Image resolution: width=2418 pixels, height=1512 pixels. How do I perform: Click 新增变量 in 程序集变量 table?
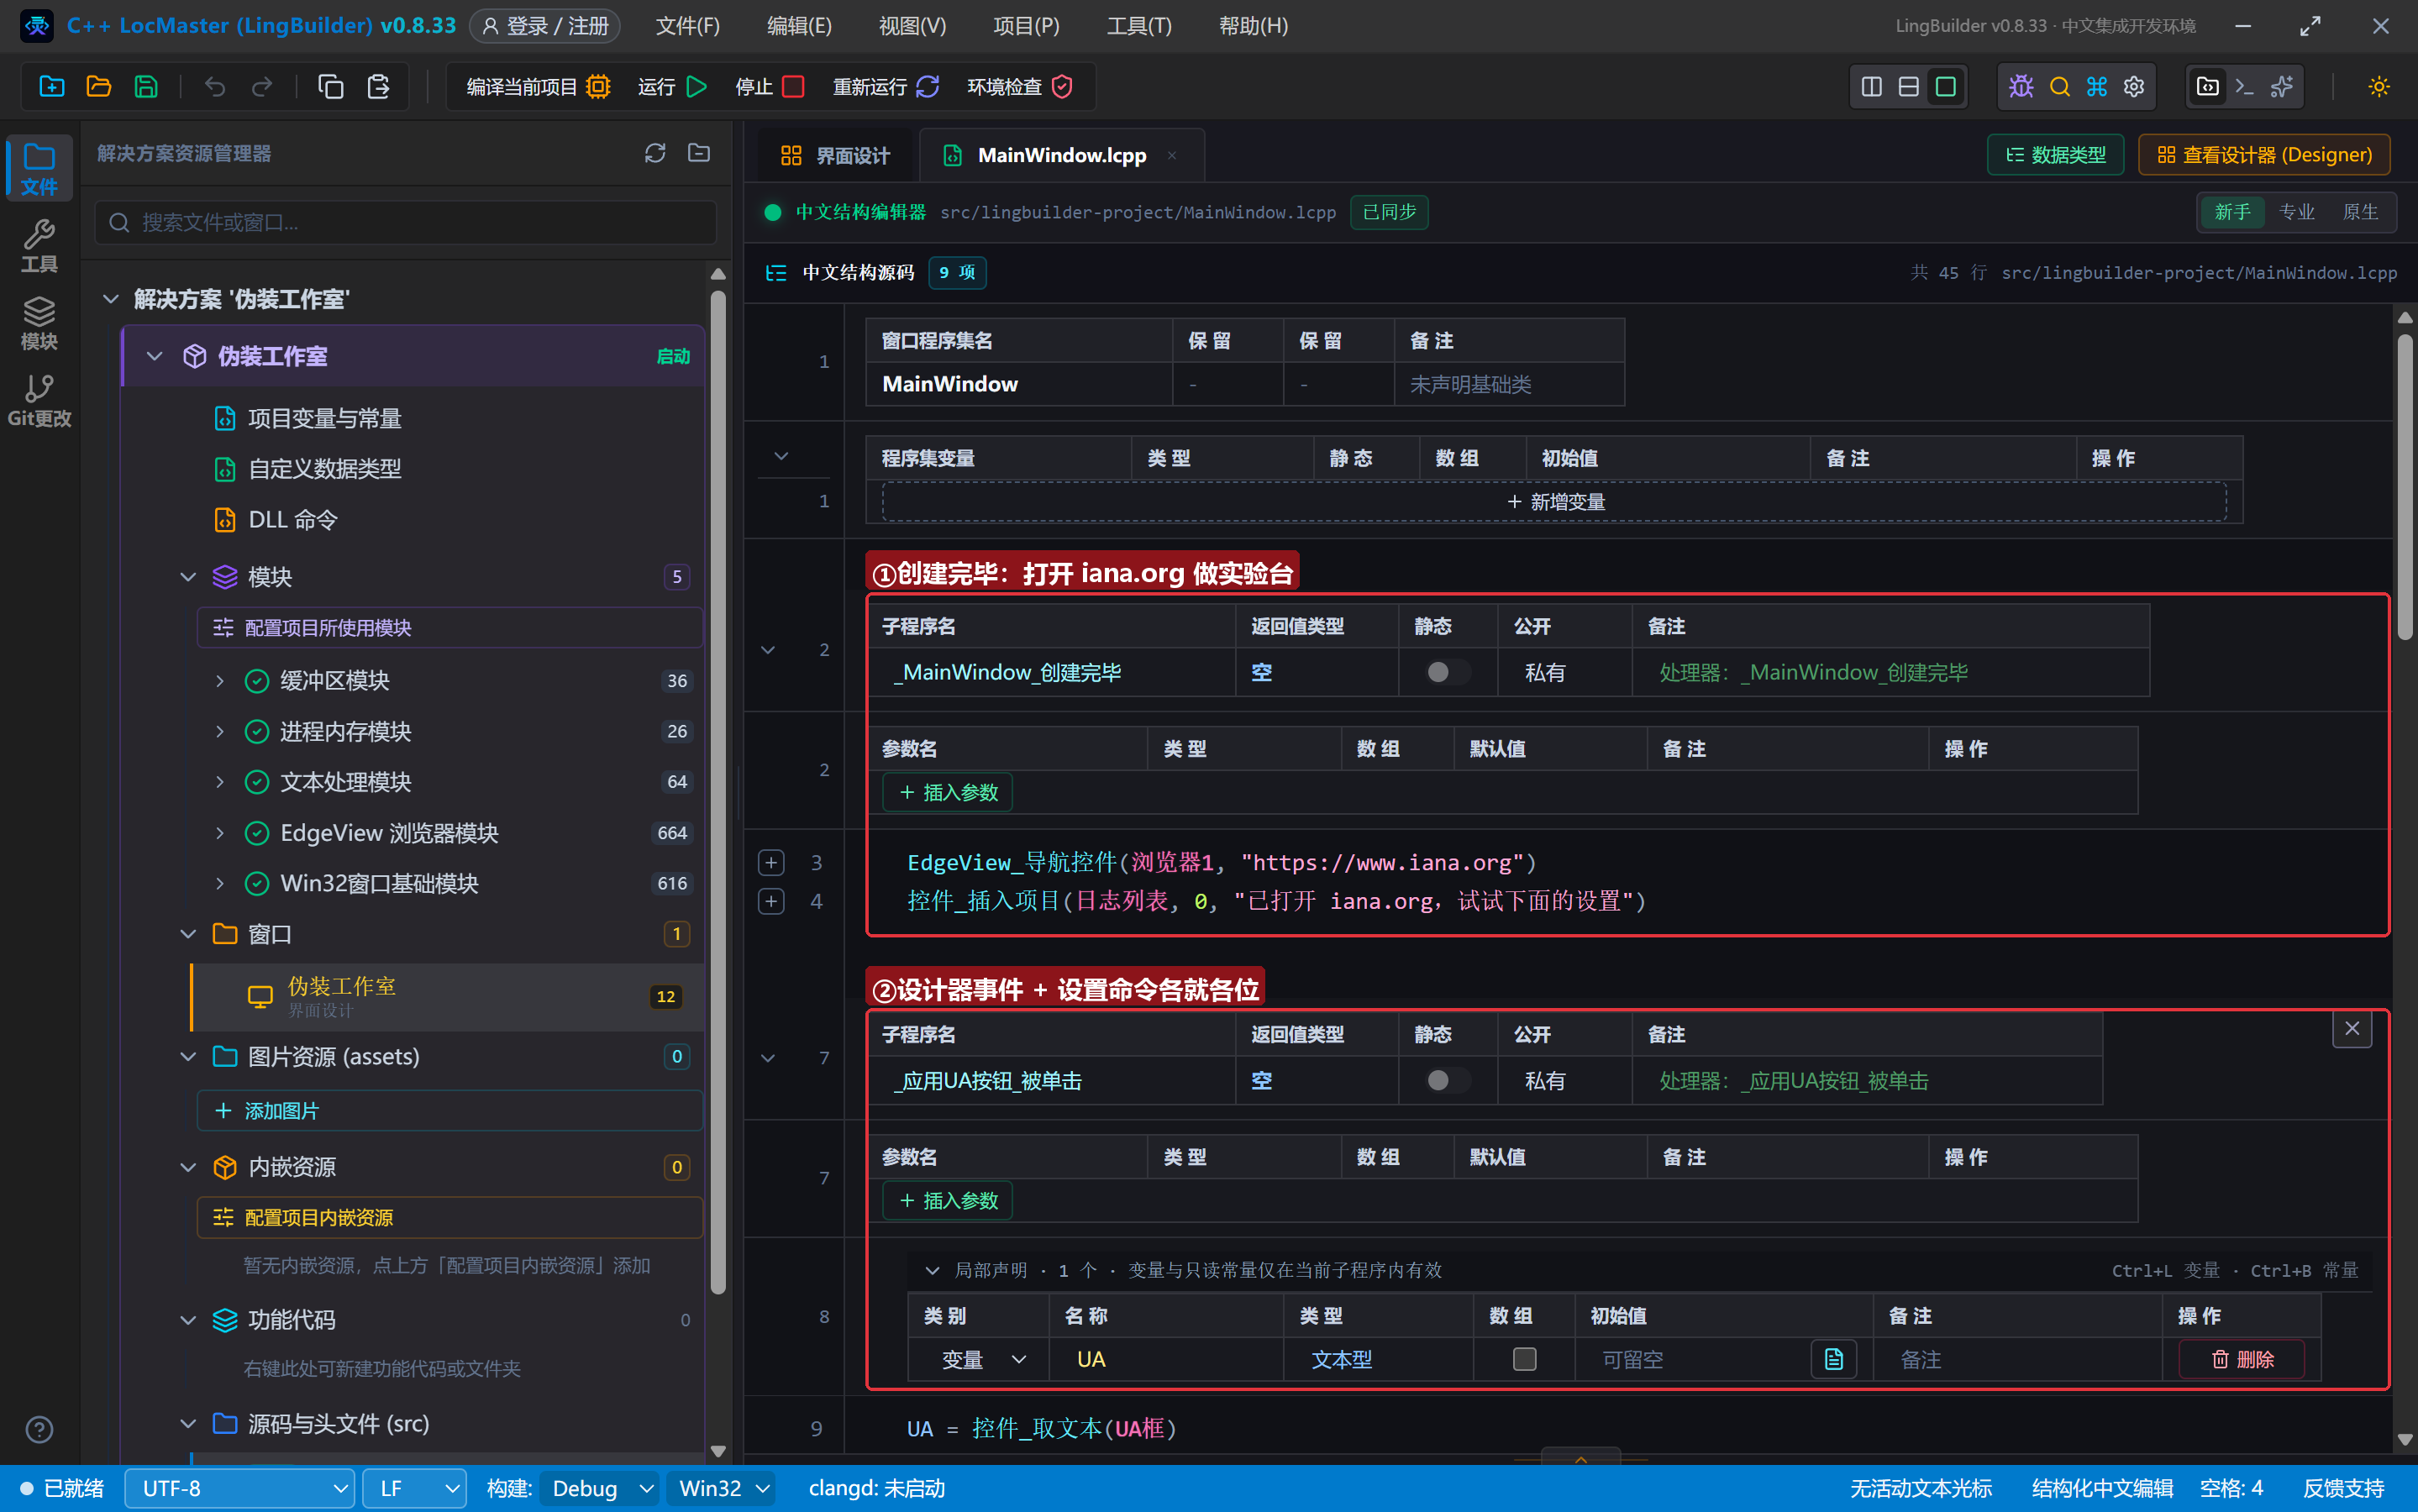(1554, 501)
